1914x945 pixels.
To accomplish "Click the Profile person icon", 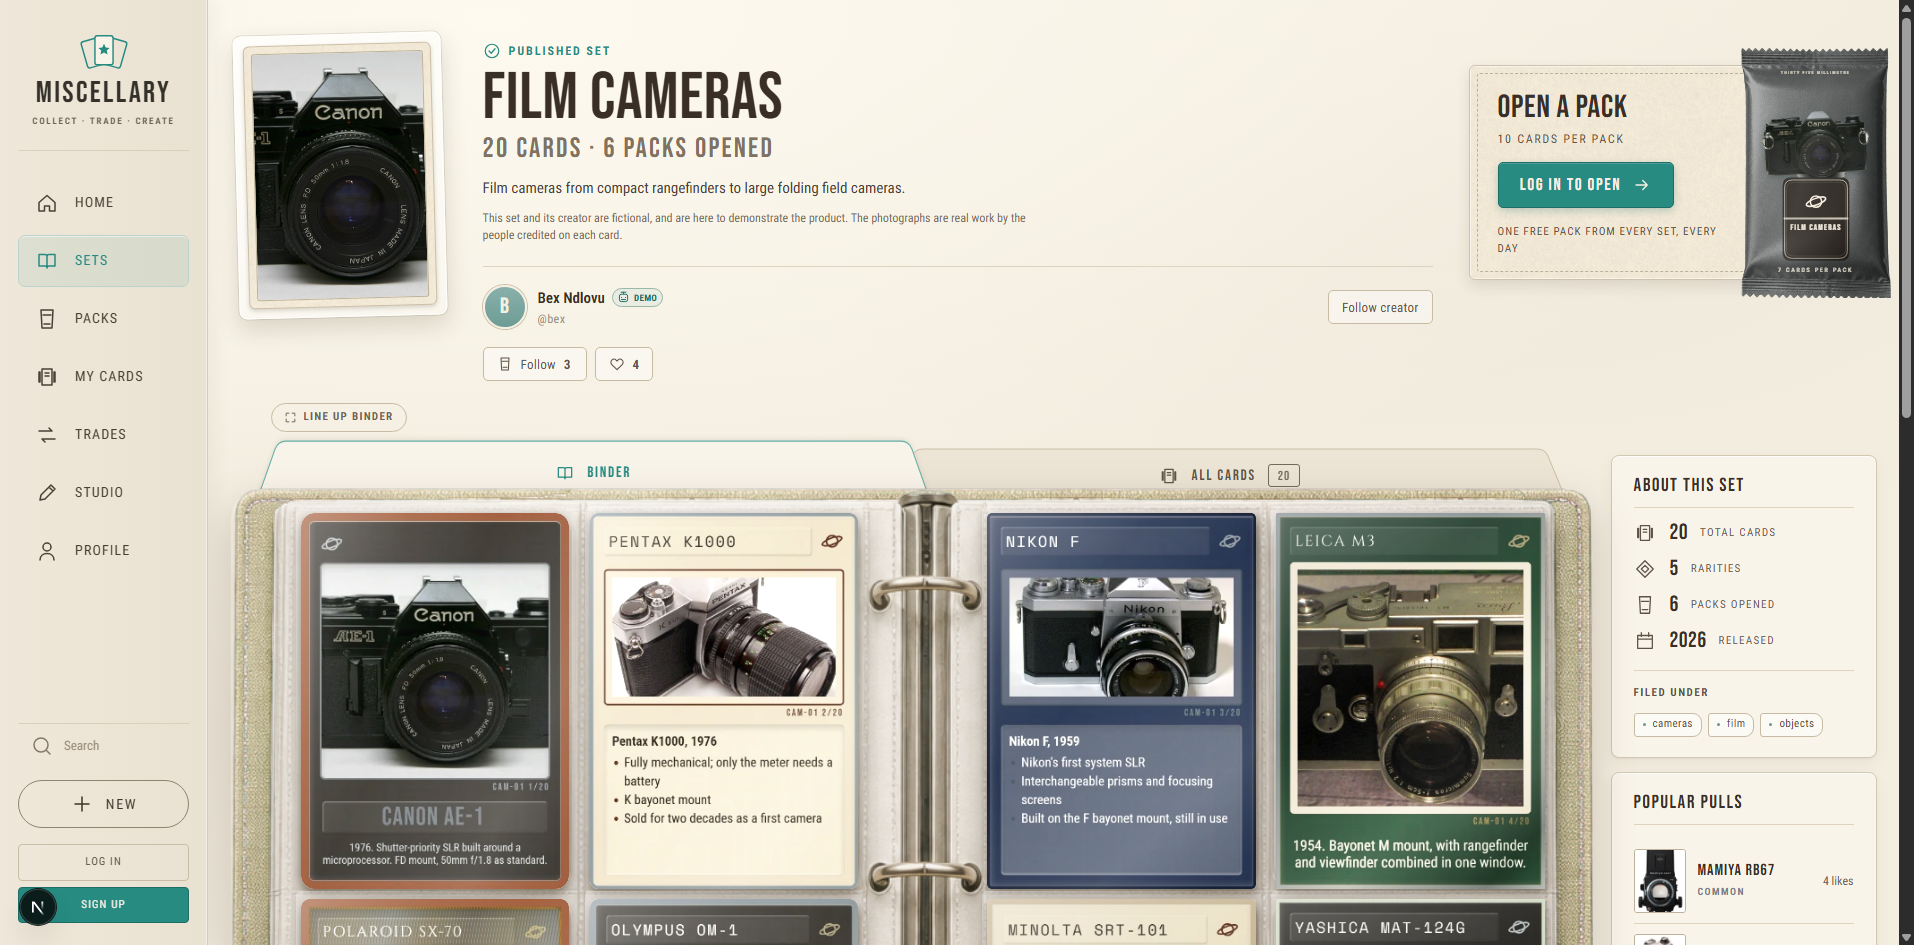I will click(x=47, y=551).
